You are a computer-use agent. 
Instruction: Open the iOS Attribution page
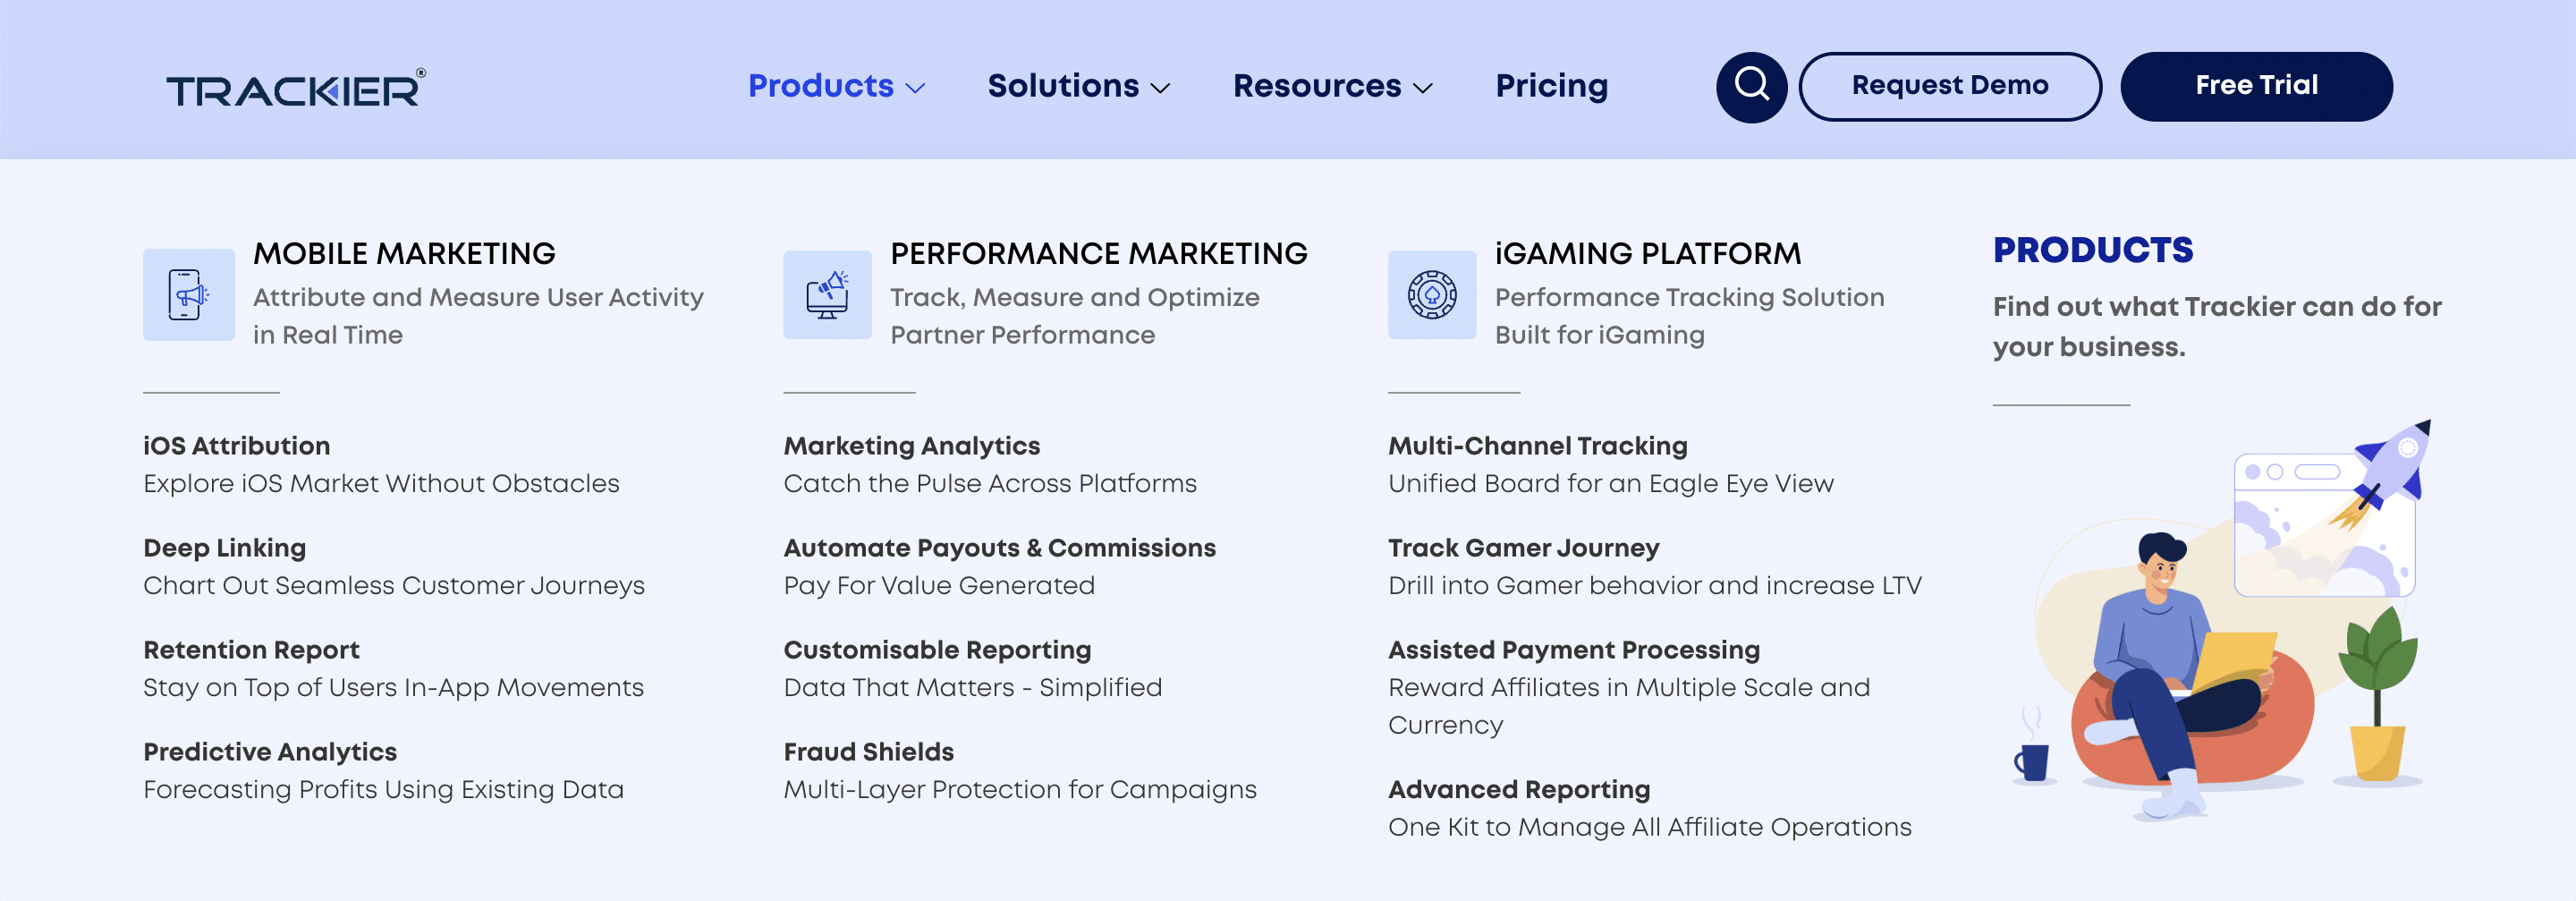237,445
